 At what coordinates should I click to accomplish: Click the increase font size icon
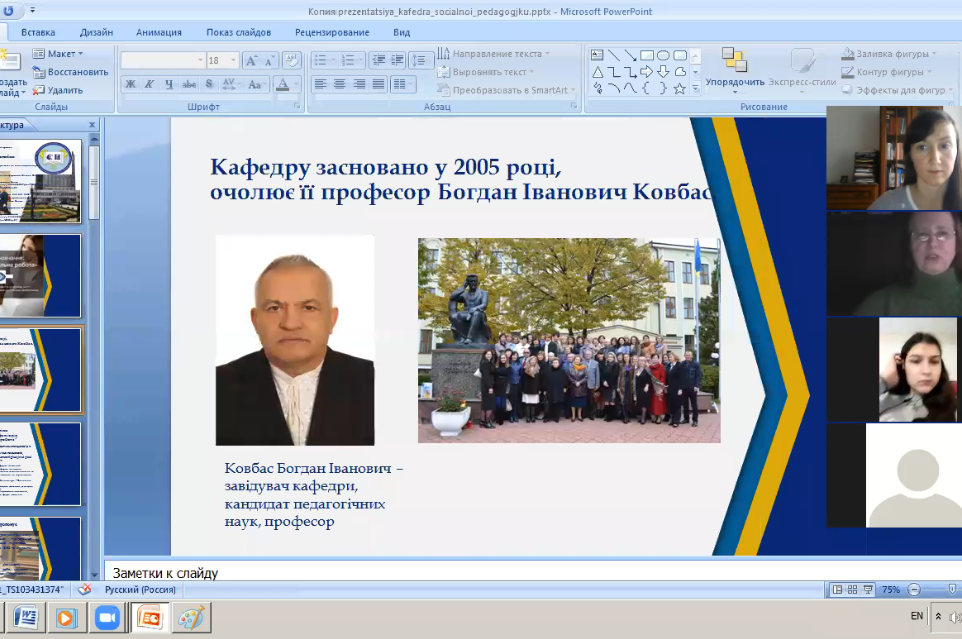point(251,60)
